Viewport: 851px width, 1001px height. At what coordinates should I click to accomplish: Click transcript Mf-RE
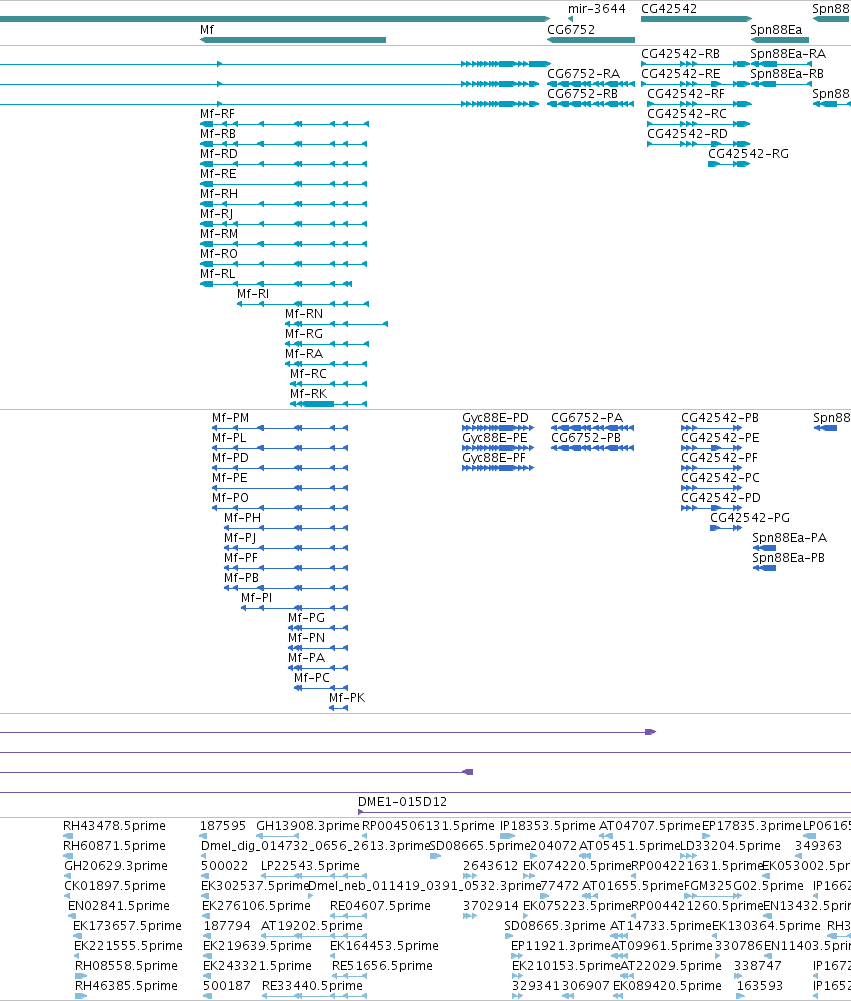coord(284,184)
